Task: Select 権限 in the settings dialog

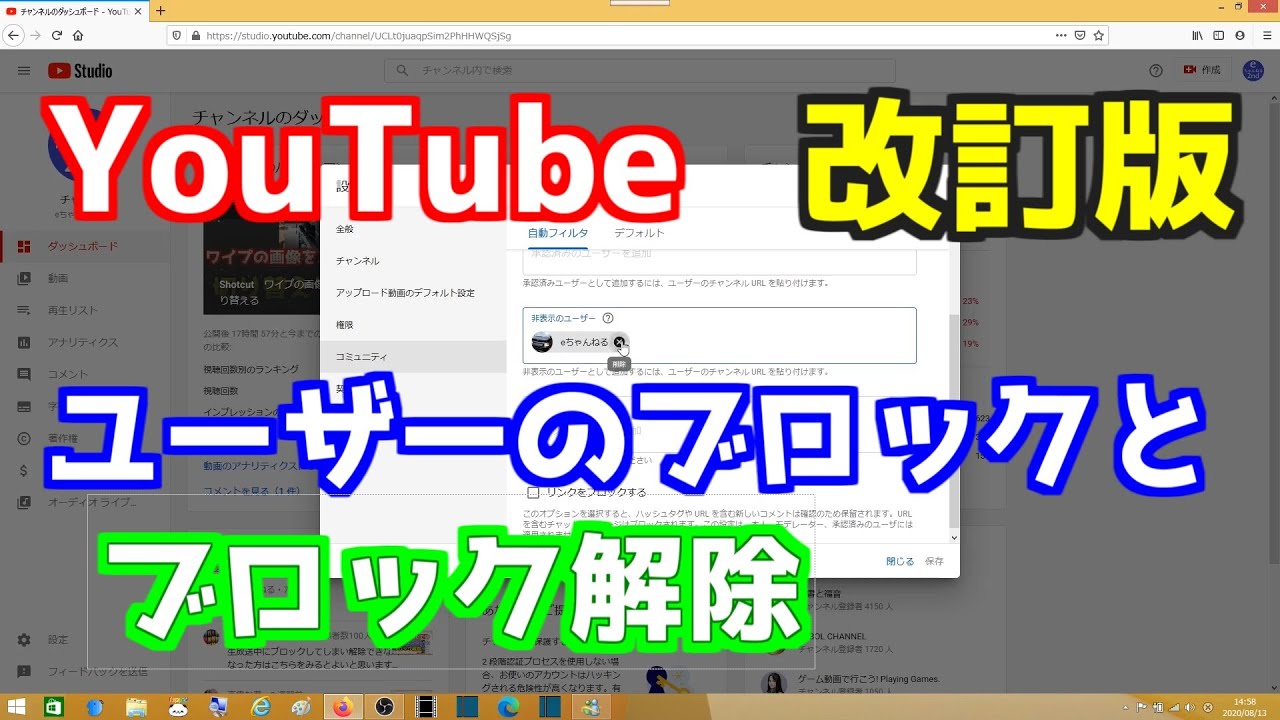Action: [413, 325]
